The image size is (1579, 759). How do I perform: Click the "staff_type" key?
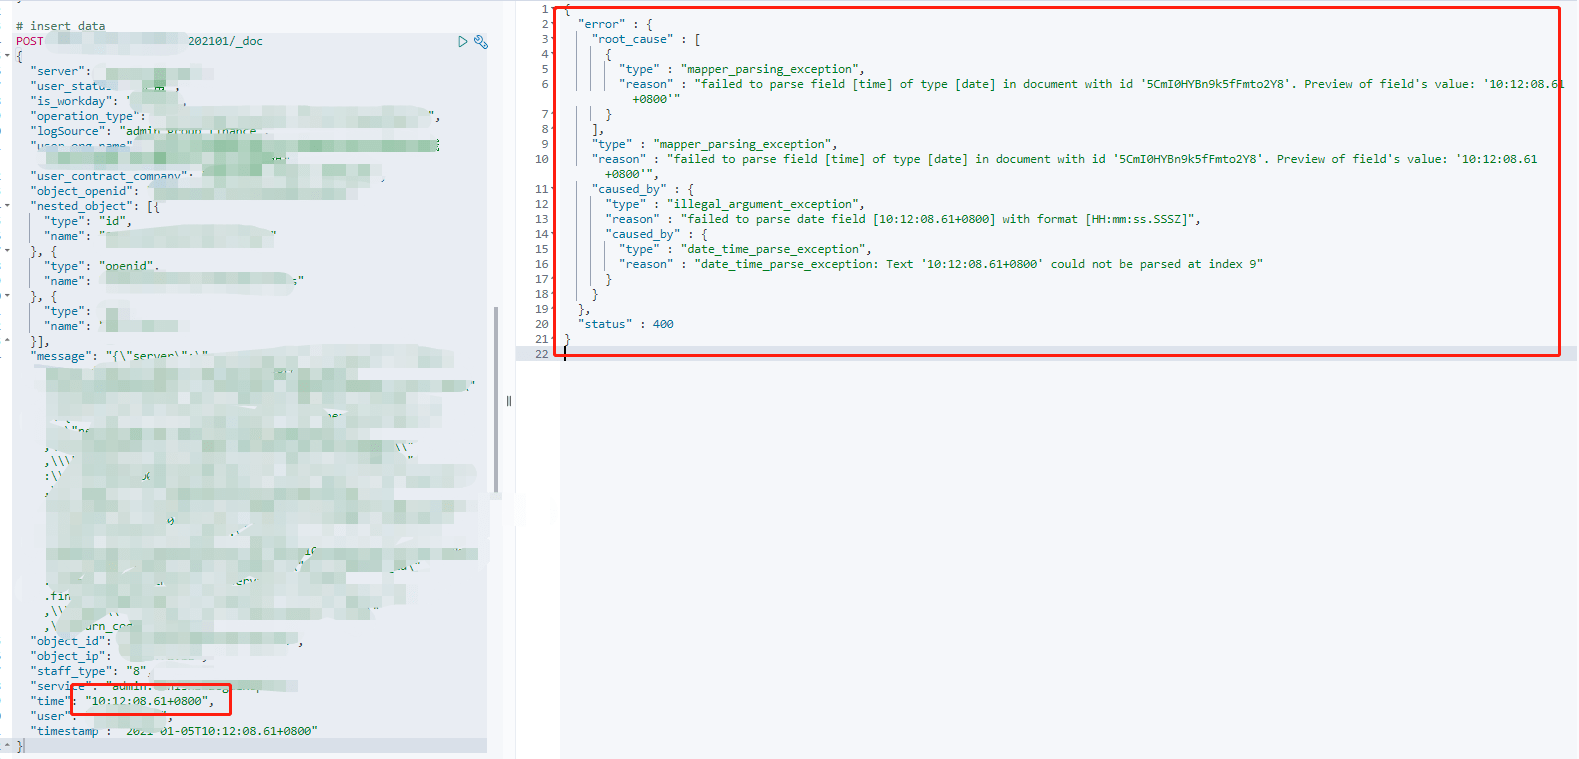click(71, 671)
